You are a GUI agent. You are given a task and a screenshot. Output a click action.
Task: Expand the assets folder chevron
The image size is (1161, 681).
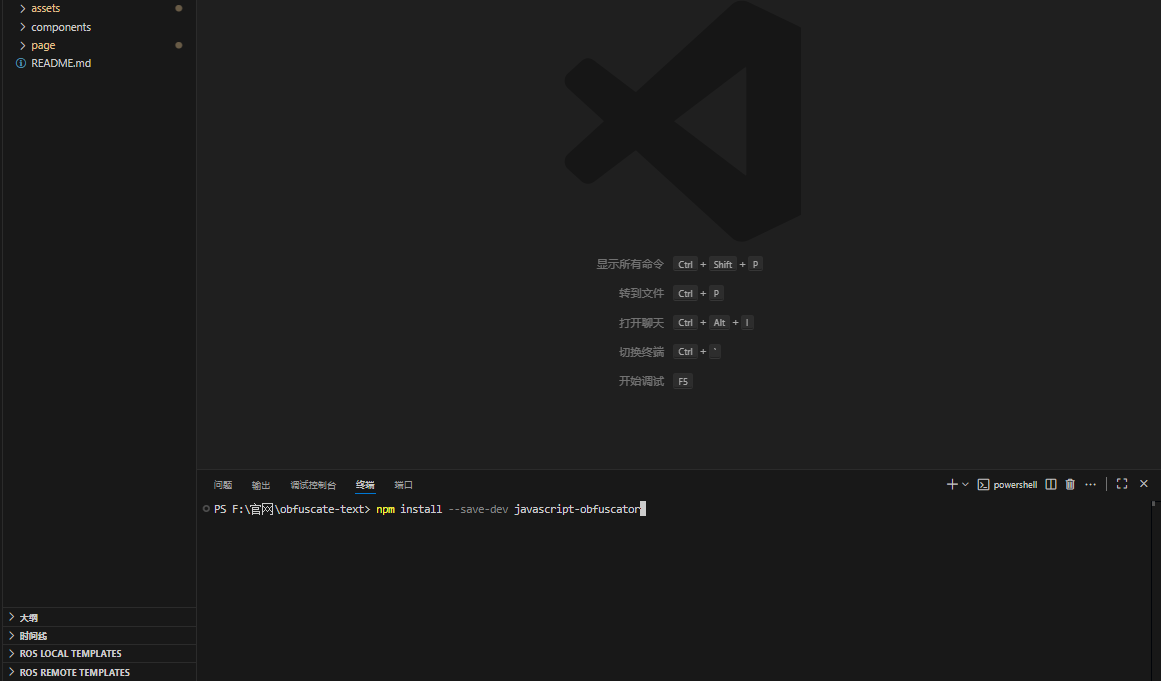(22, 8)
